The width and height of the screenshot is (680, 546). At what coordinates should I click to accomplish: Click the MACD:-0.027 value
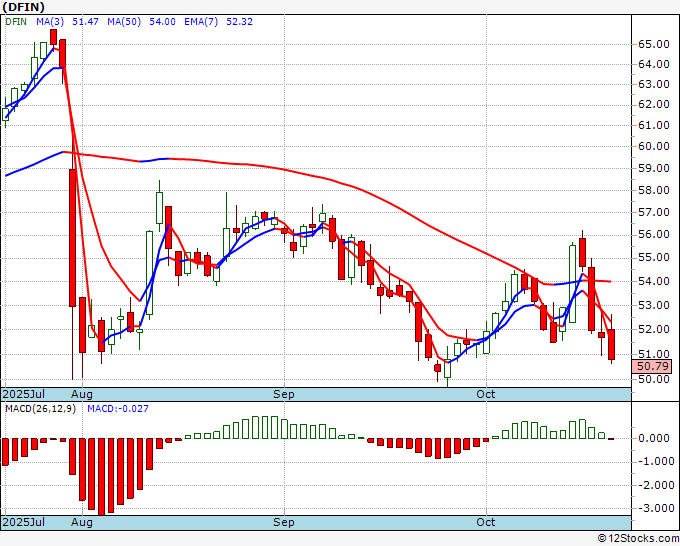coord(118,409)
